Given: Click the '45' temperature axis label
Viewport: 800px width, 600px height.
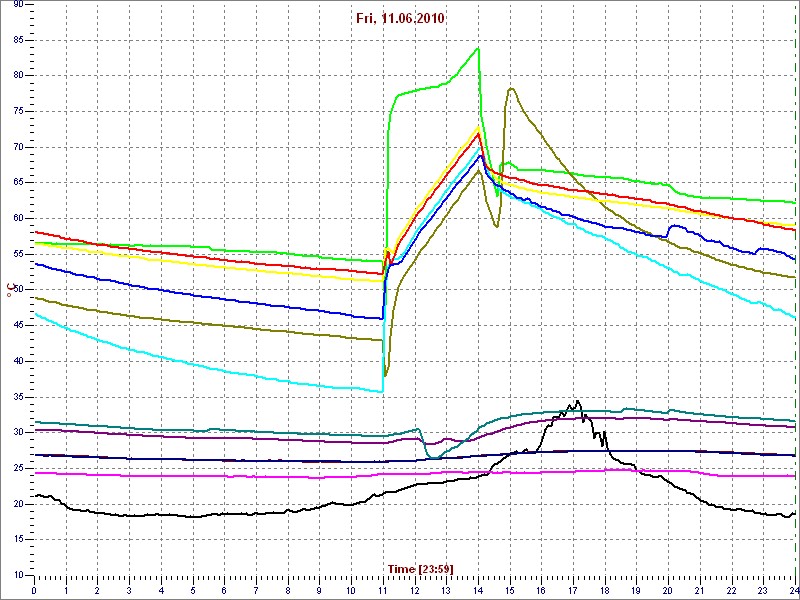Looking at the screenshot, I should [x=17, y=326].
